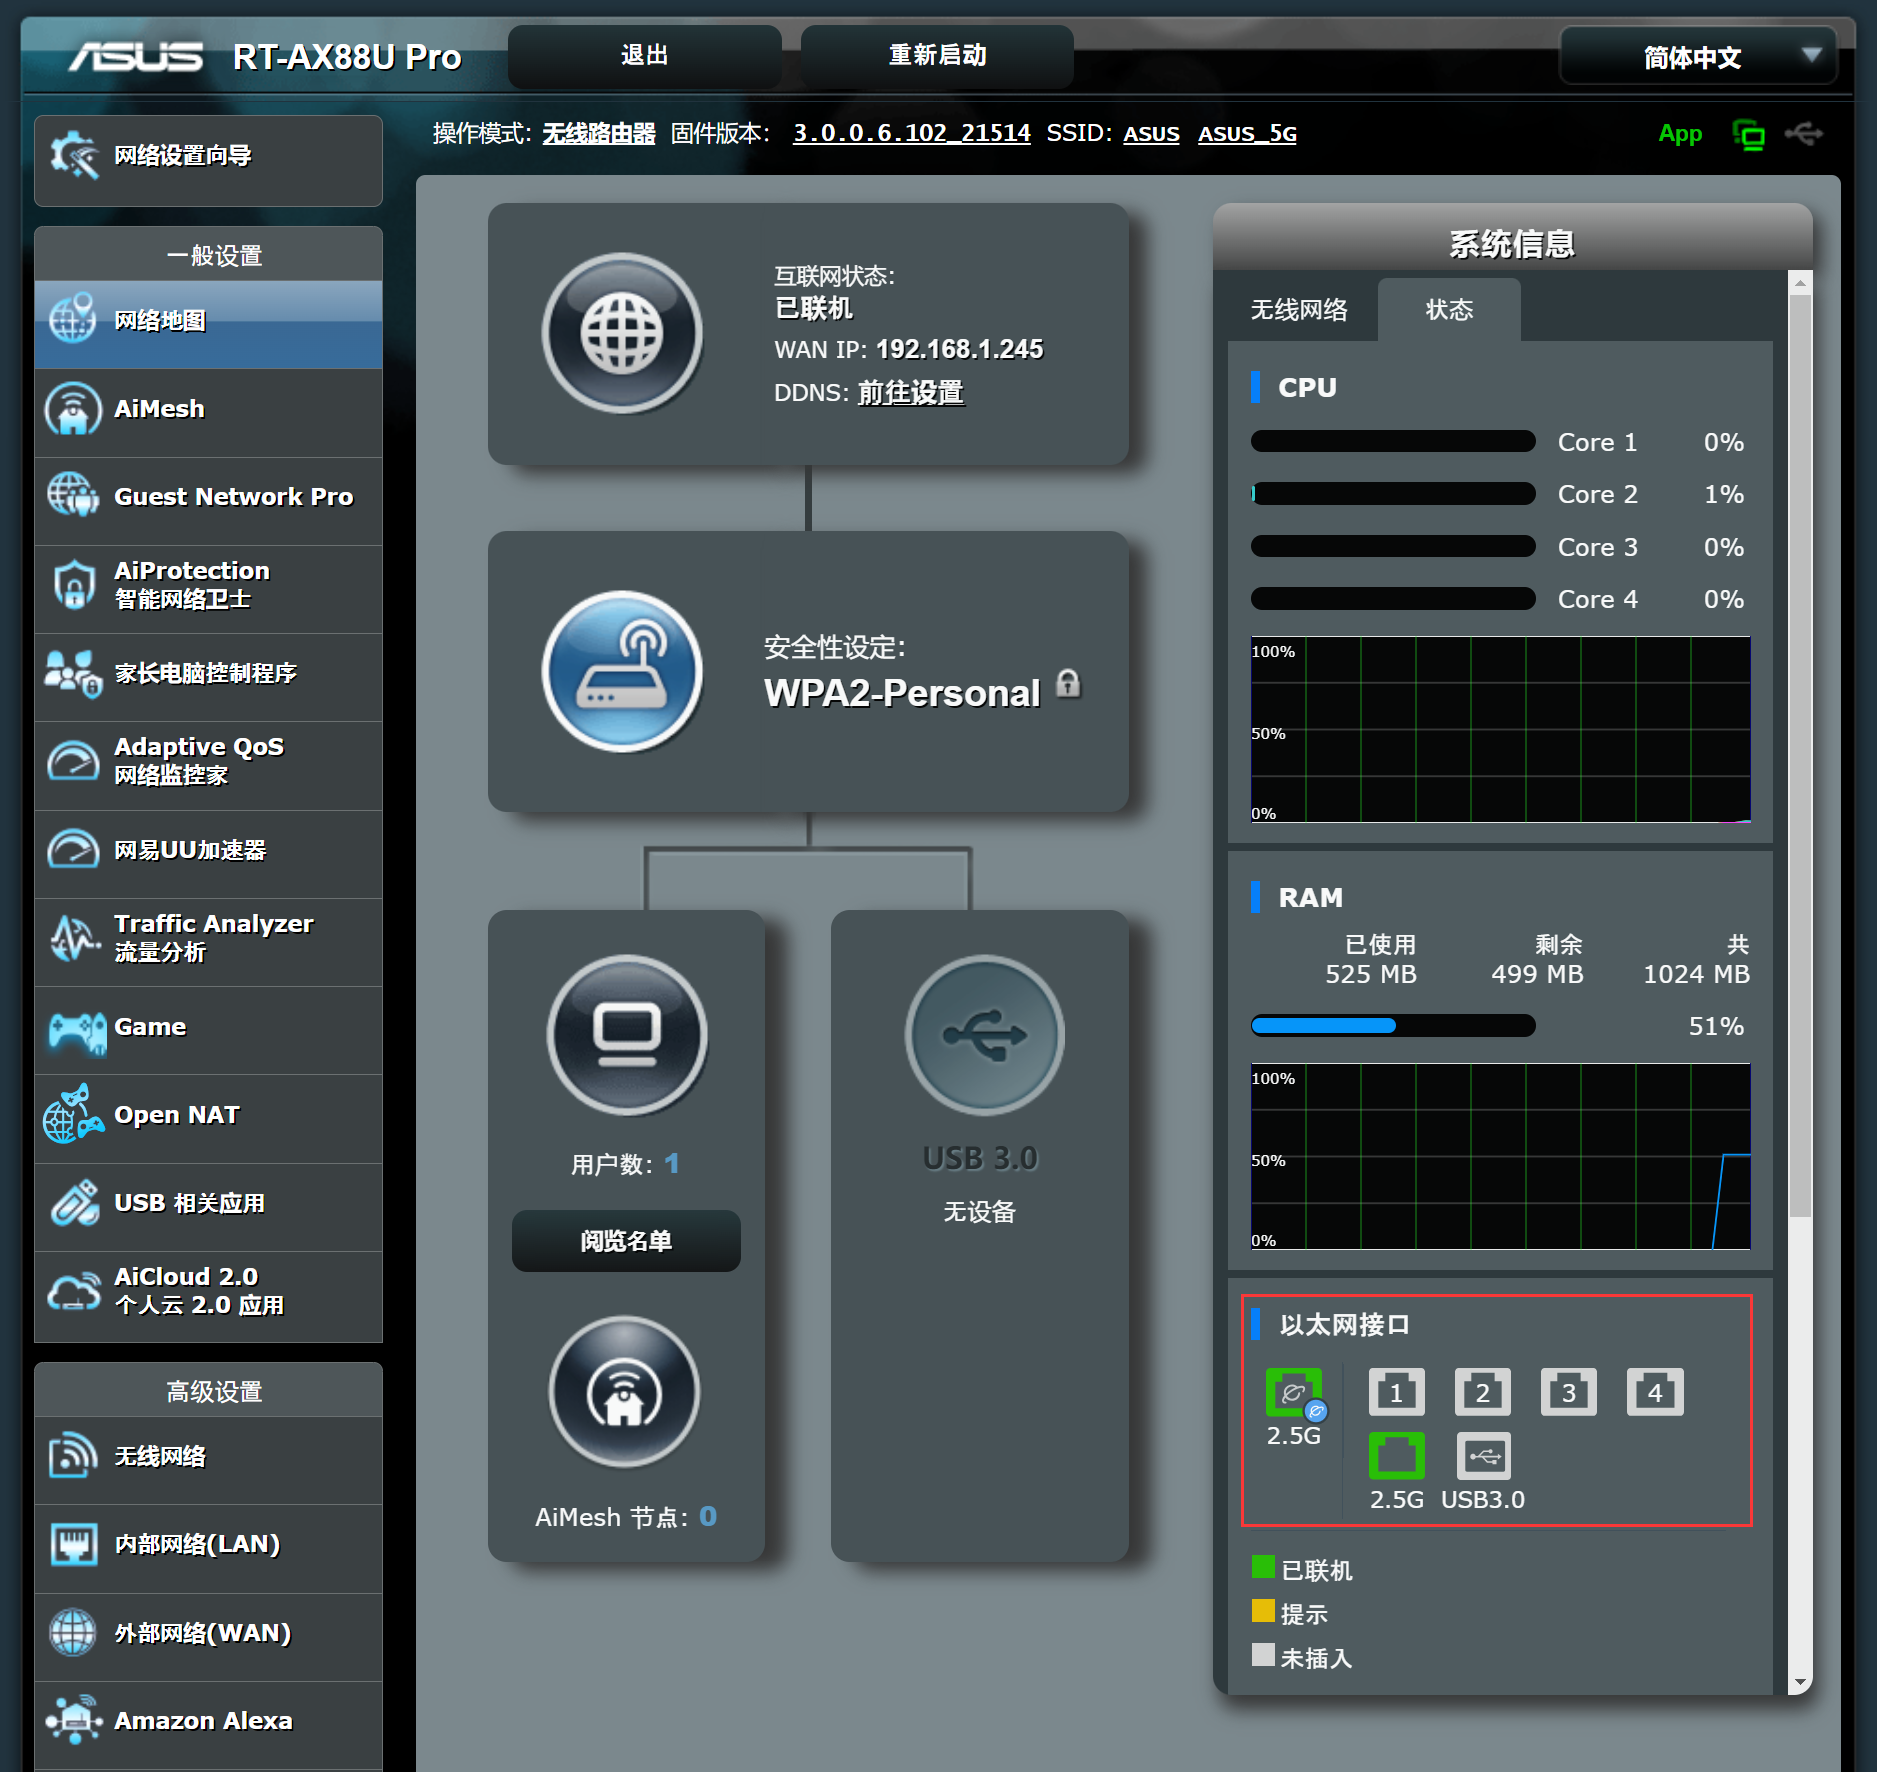
Task: Click the system info panel scrollbar
Action: pos(1800,755)
